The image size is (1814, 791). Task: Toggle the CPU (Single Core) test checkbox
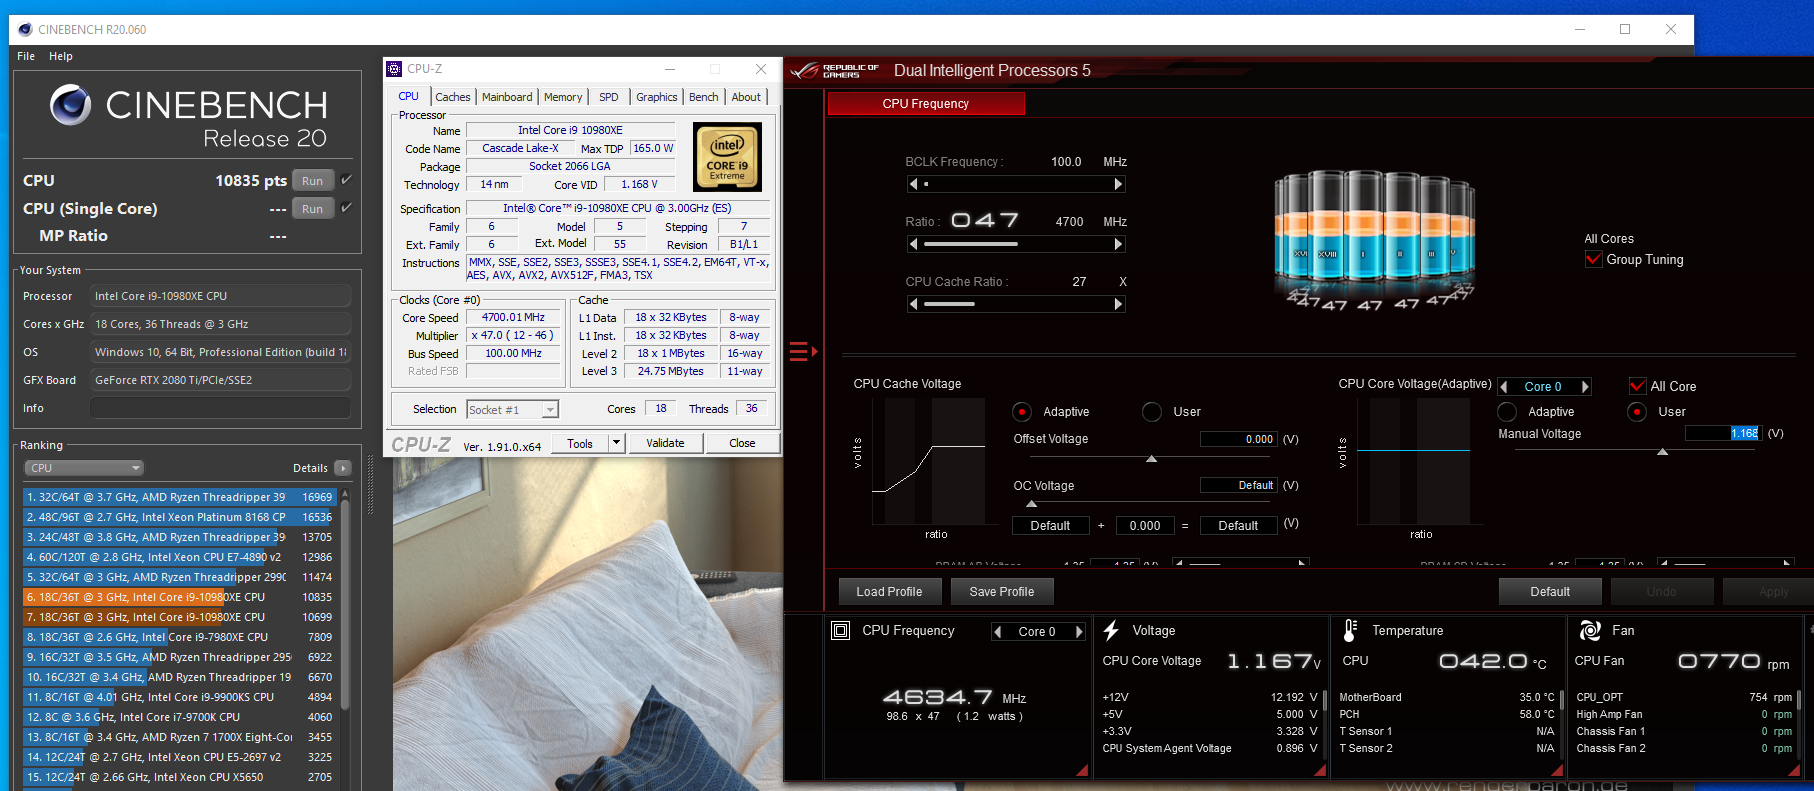click(x=346, y=208)
